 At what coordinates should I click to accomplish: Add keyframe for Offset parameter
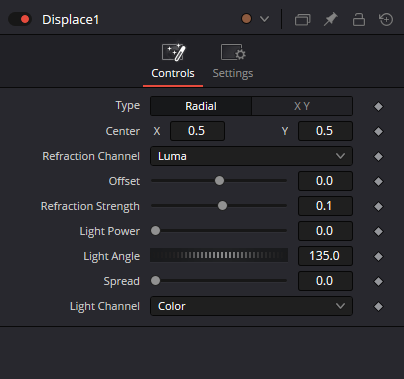click(x=378, y=182)
